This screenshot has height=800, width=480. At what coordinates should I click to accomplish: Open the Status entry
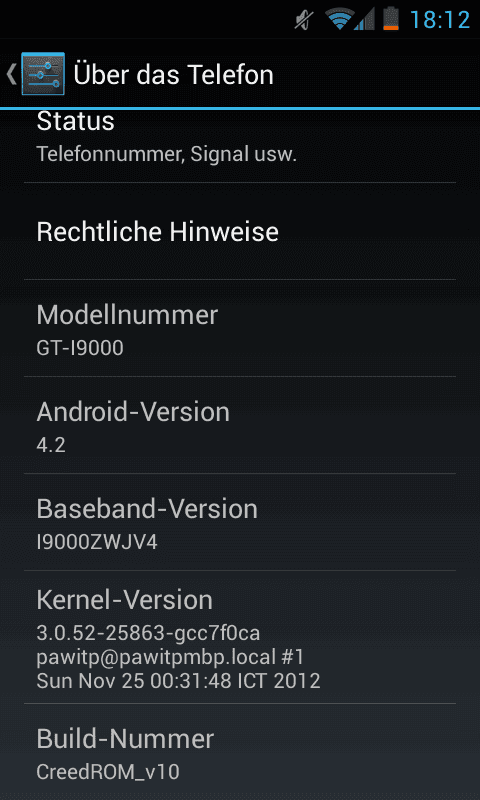coord(240,146)
